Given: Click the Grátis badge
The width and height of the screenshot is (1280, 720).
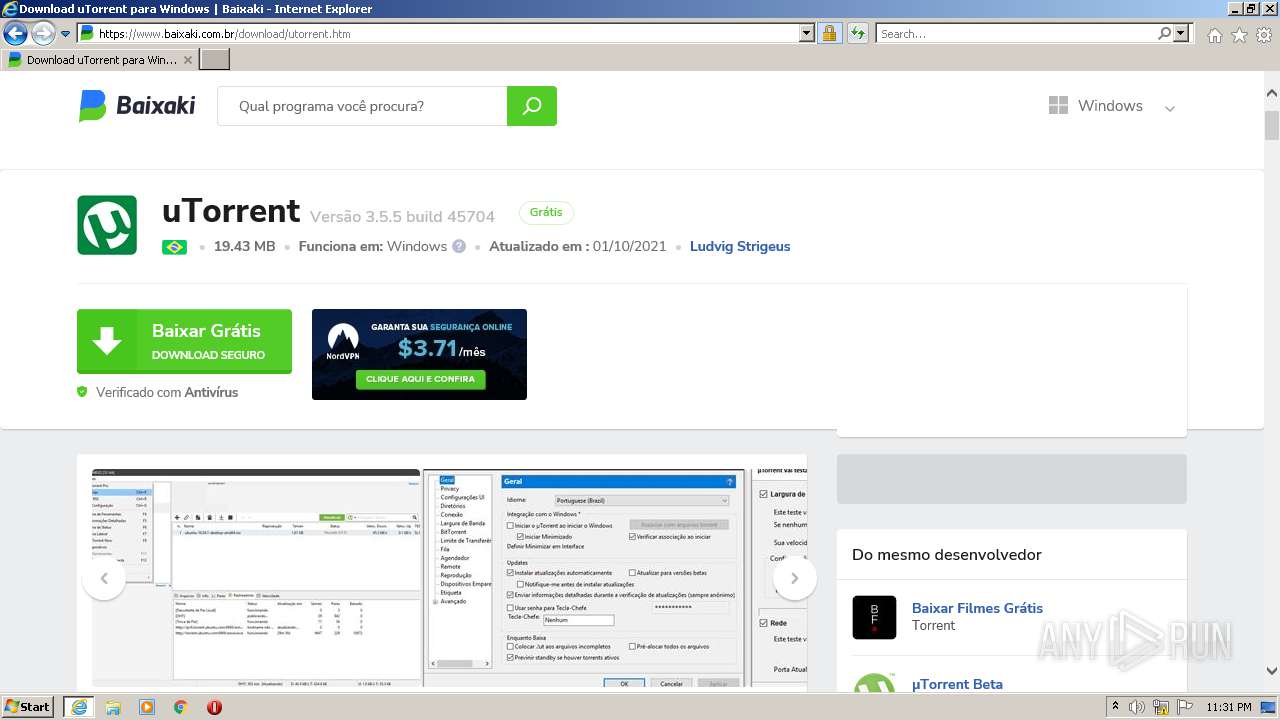Looking at the screenshot, I should point(546,212).
